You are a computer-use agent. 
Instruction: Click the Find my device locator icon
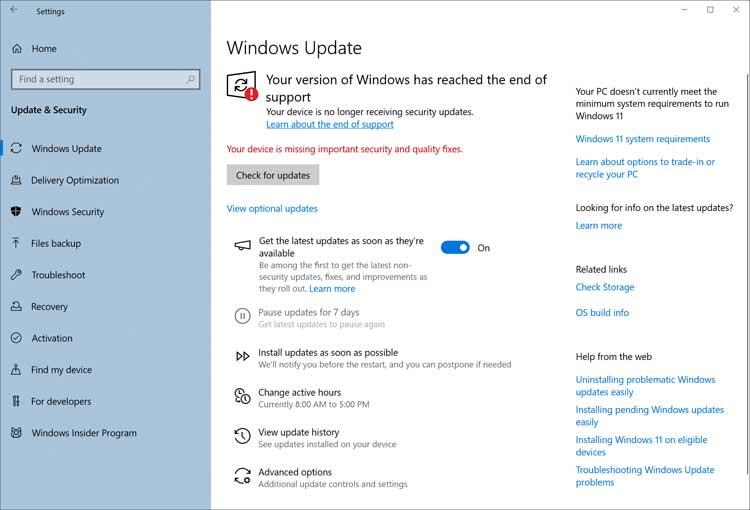(x=16, y=369)
